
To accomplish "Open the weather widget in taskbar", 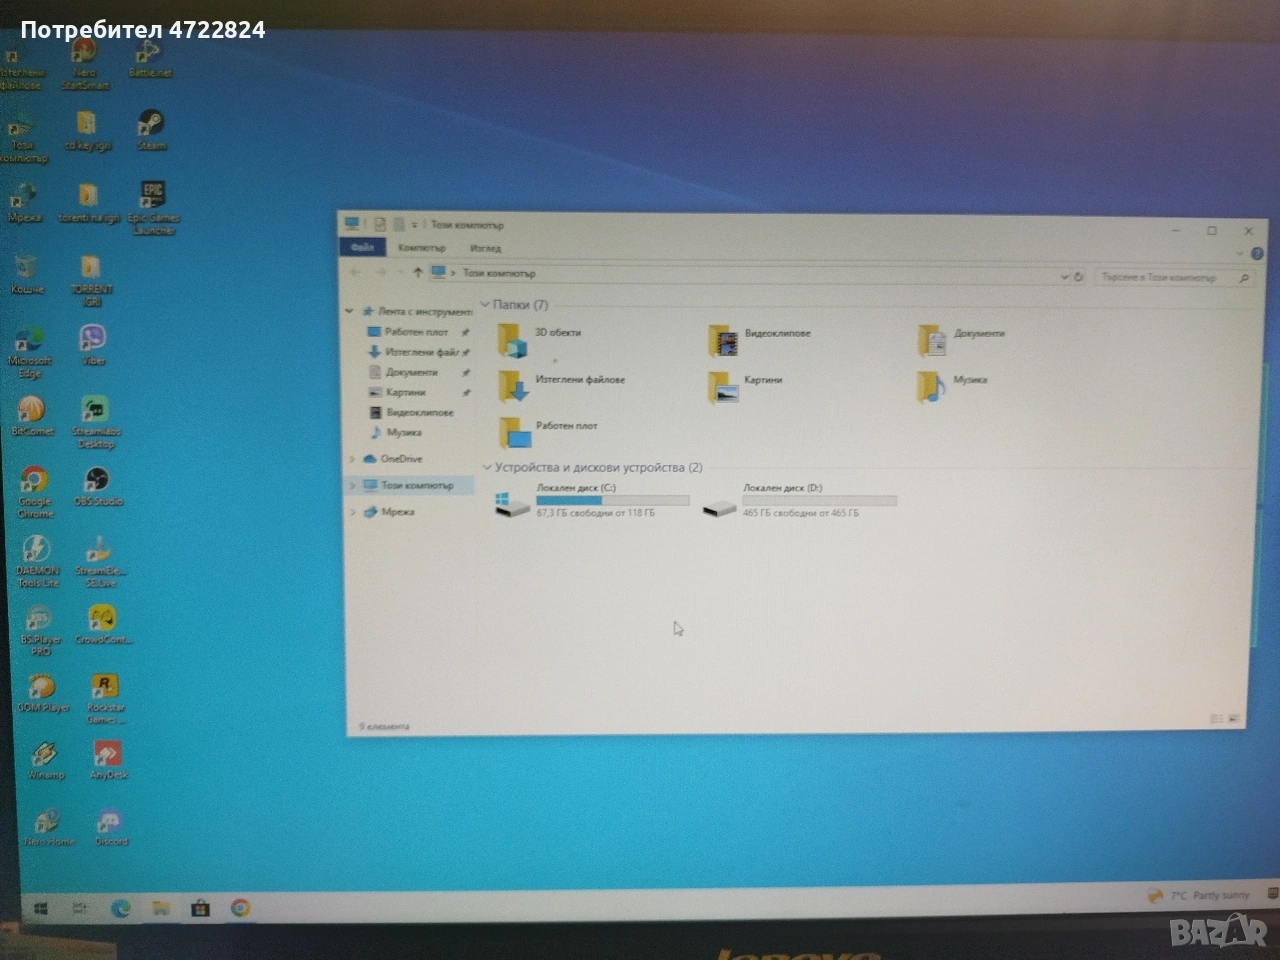I will click(1199, 895).
